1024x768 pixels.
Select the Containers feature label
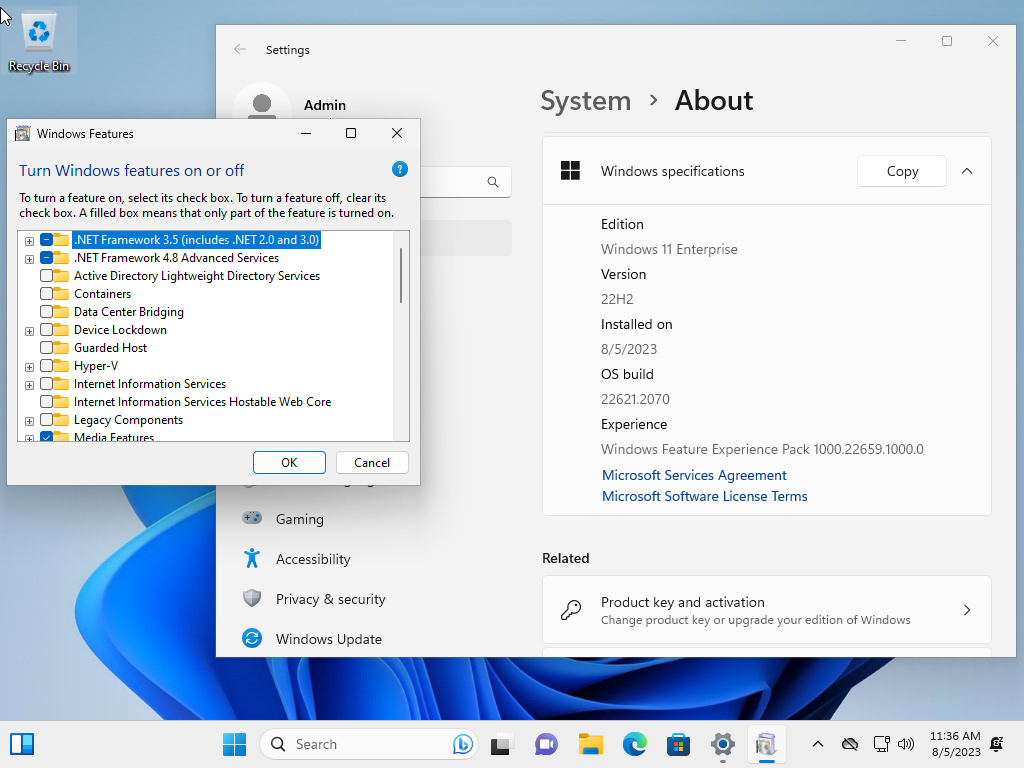click(103, 294)
